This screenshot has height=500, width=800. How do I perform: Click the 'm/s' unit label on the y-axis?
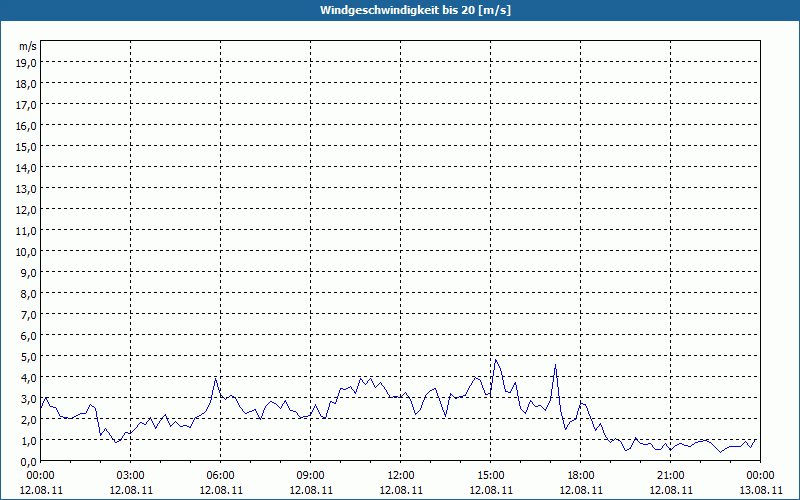click(x=28, y=46)
